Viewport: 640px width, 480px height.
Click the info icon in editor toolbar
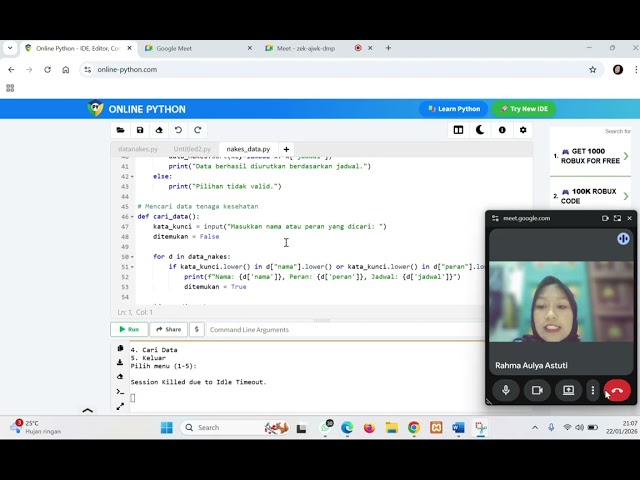click(502, 130)
